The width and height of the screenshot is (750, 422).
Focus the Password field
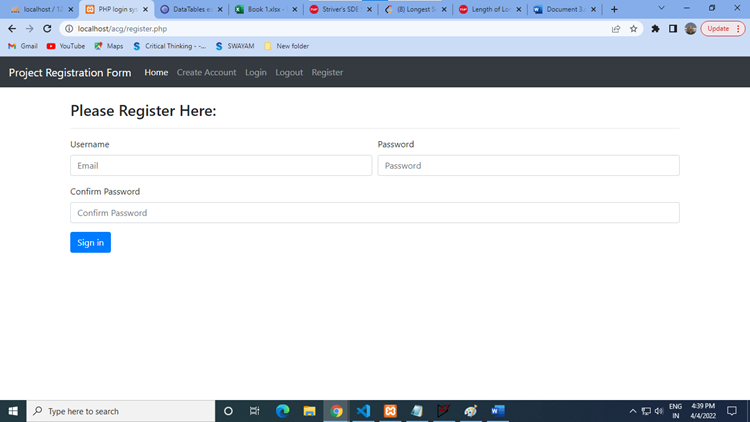point(529,166)
